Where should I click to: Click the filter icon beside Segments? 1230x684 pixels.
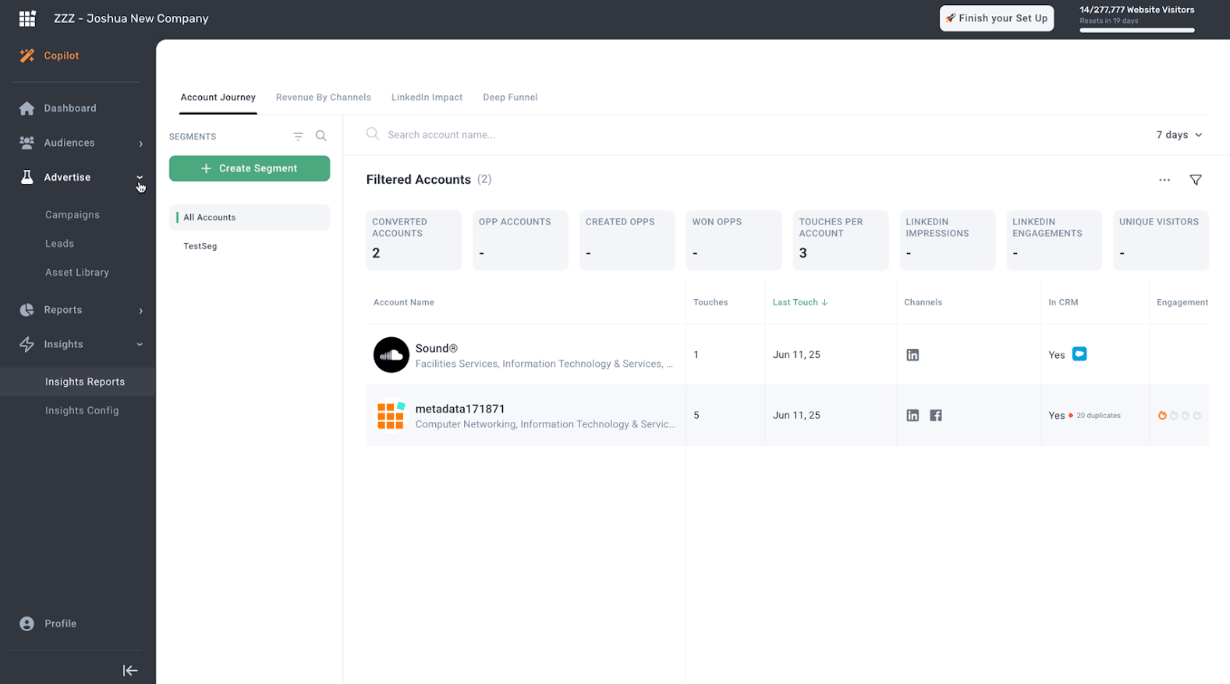[x=298, y=136]
